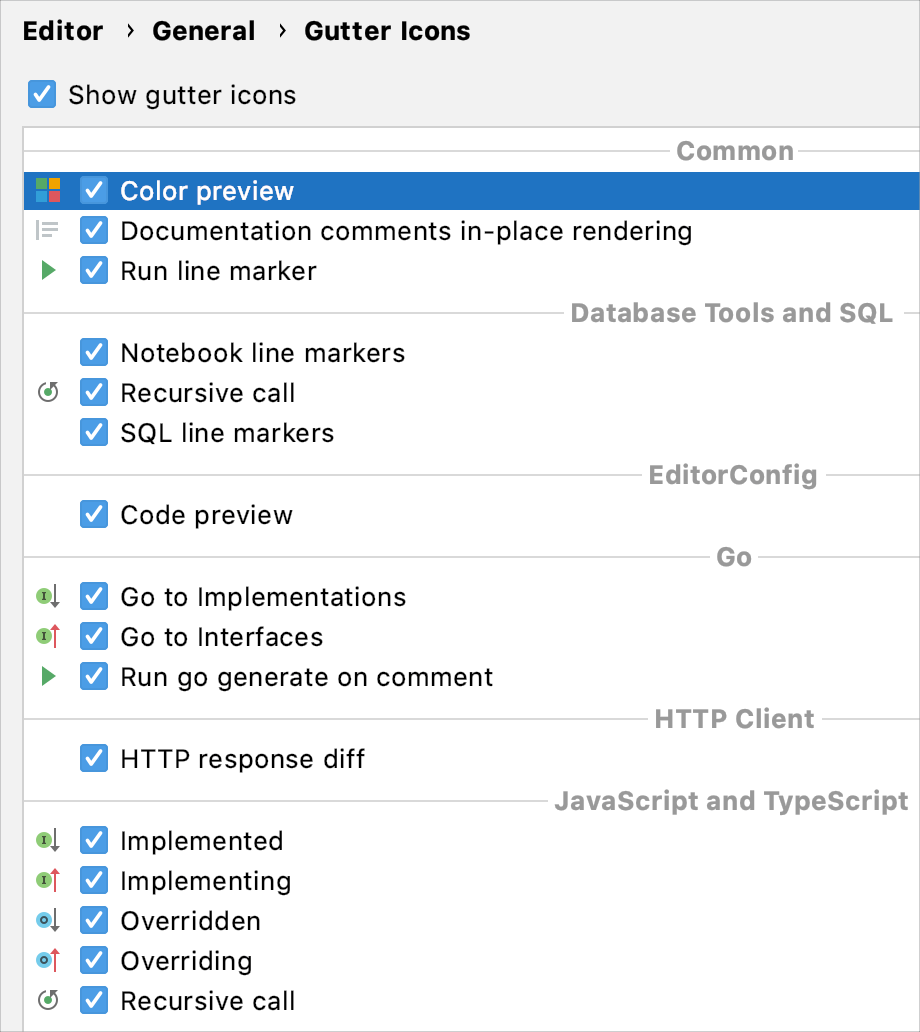Select the Recursive call icon under Database Tools

[46, 392]
